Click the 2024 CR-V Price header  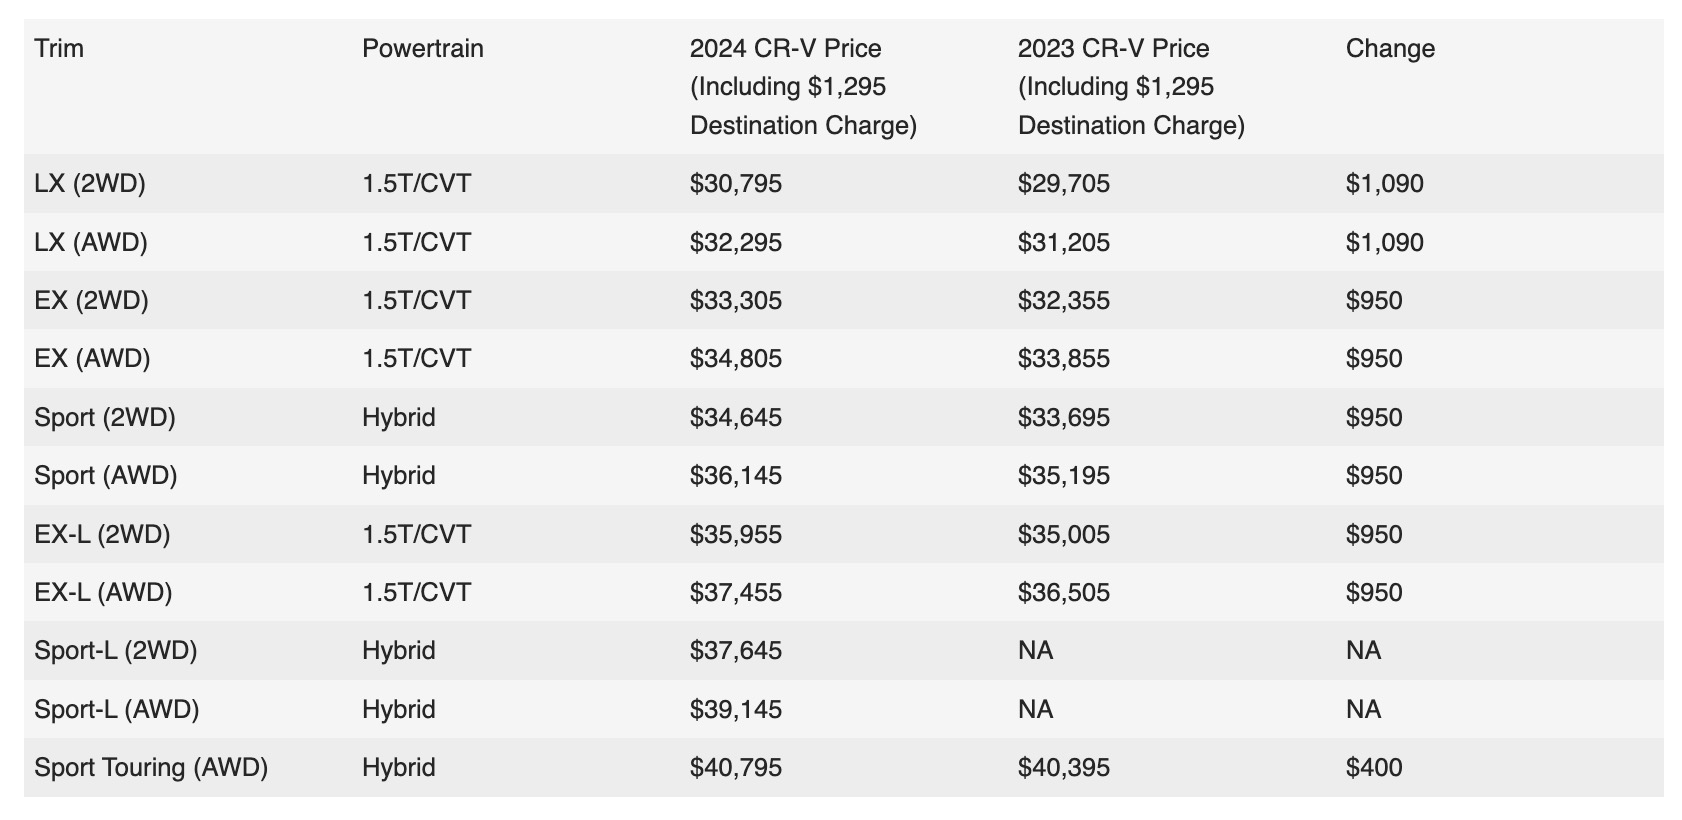click(803, 87)
